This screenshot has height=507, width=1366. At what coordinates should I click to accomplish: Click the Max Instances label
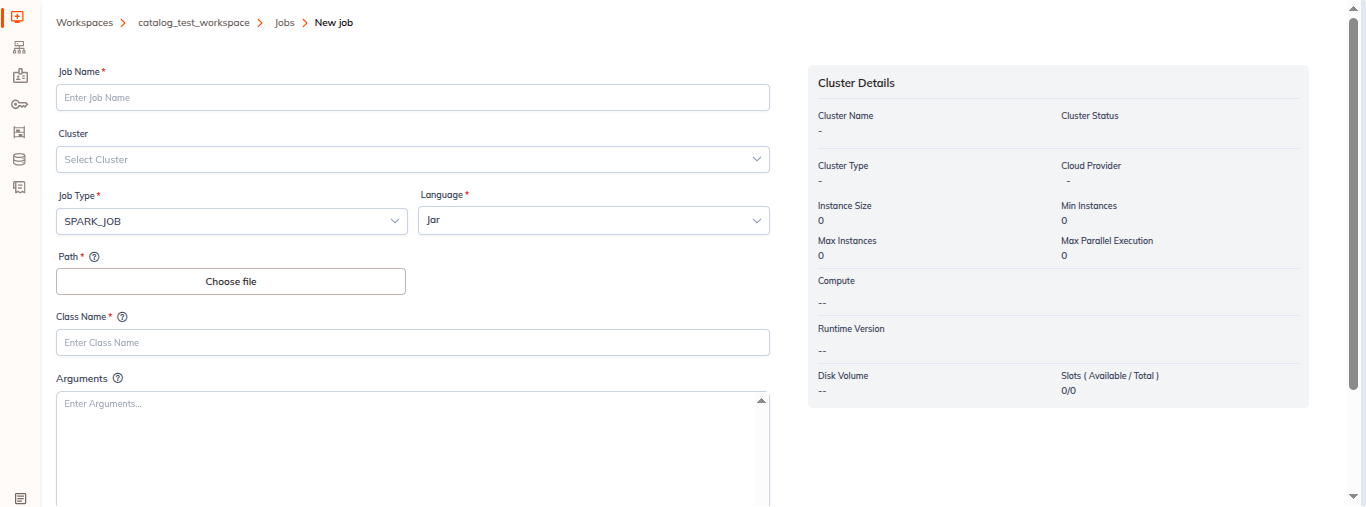click(847, 241)
